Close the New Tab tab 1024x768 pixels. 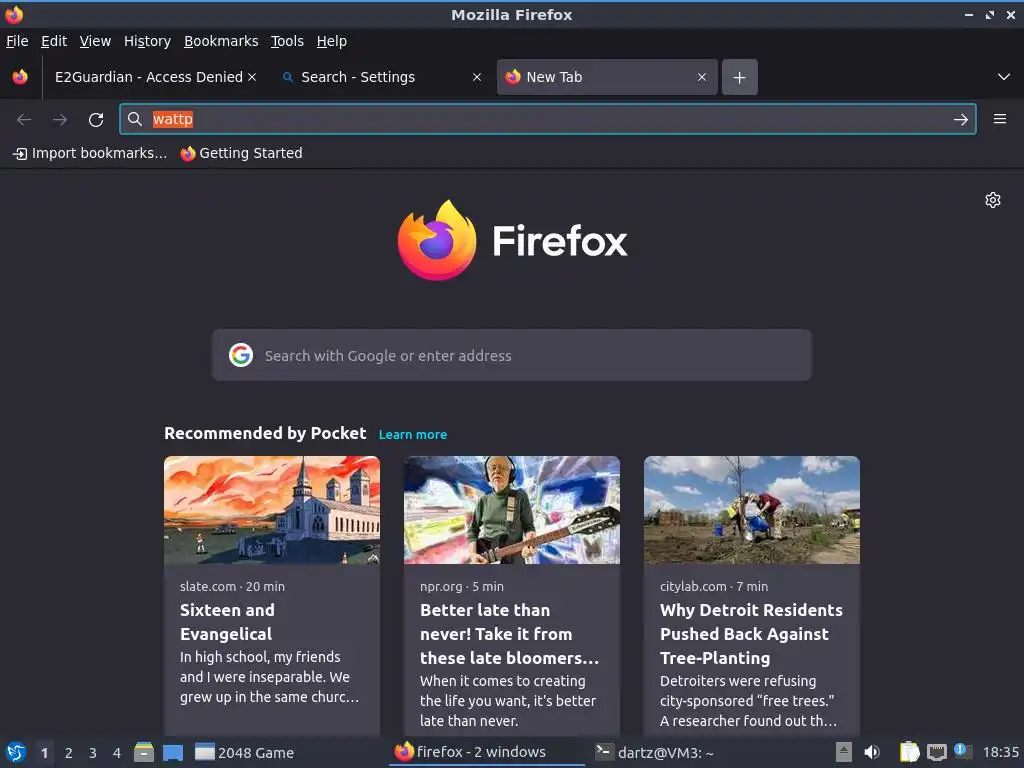tap(702, 77)
